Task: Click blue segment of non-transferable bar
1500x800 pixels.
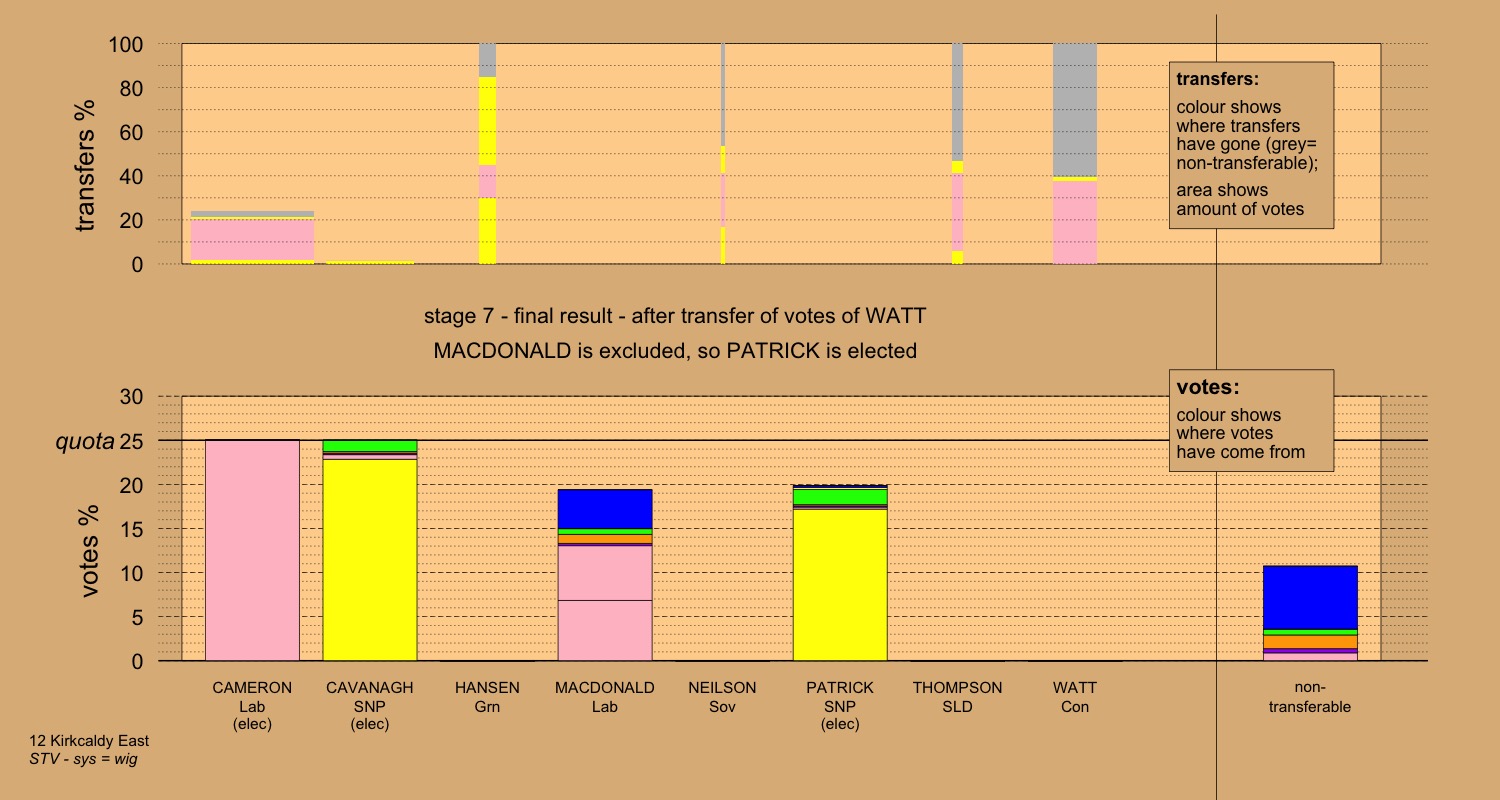Action: (1309, 597)
